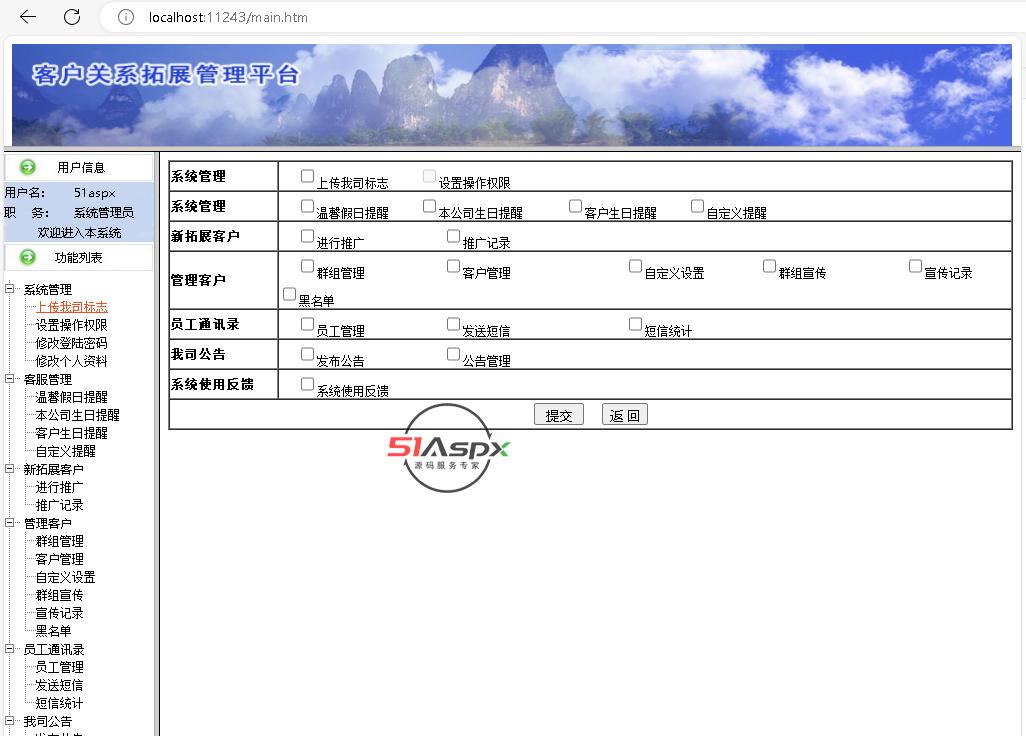Open 修改登陆密码 in the sidebar

(x=71, y=343)
